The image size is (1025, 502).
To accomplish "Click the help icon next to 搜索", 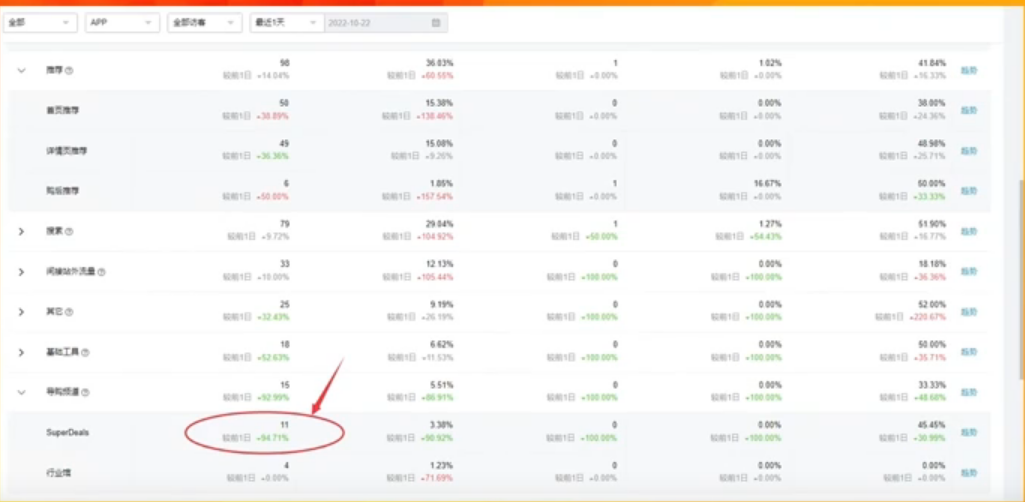I will coord(69,231).
